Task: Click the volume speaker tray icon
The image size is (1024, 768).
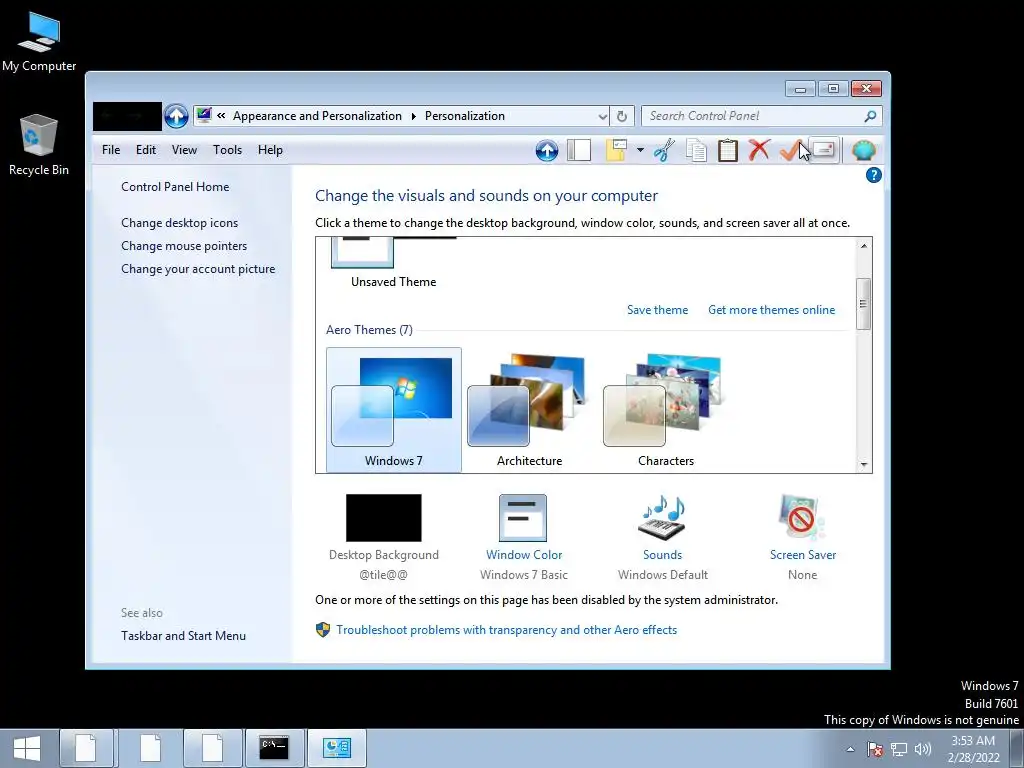Action: 923,749
